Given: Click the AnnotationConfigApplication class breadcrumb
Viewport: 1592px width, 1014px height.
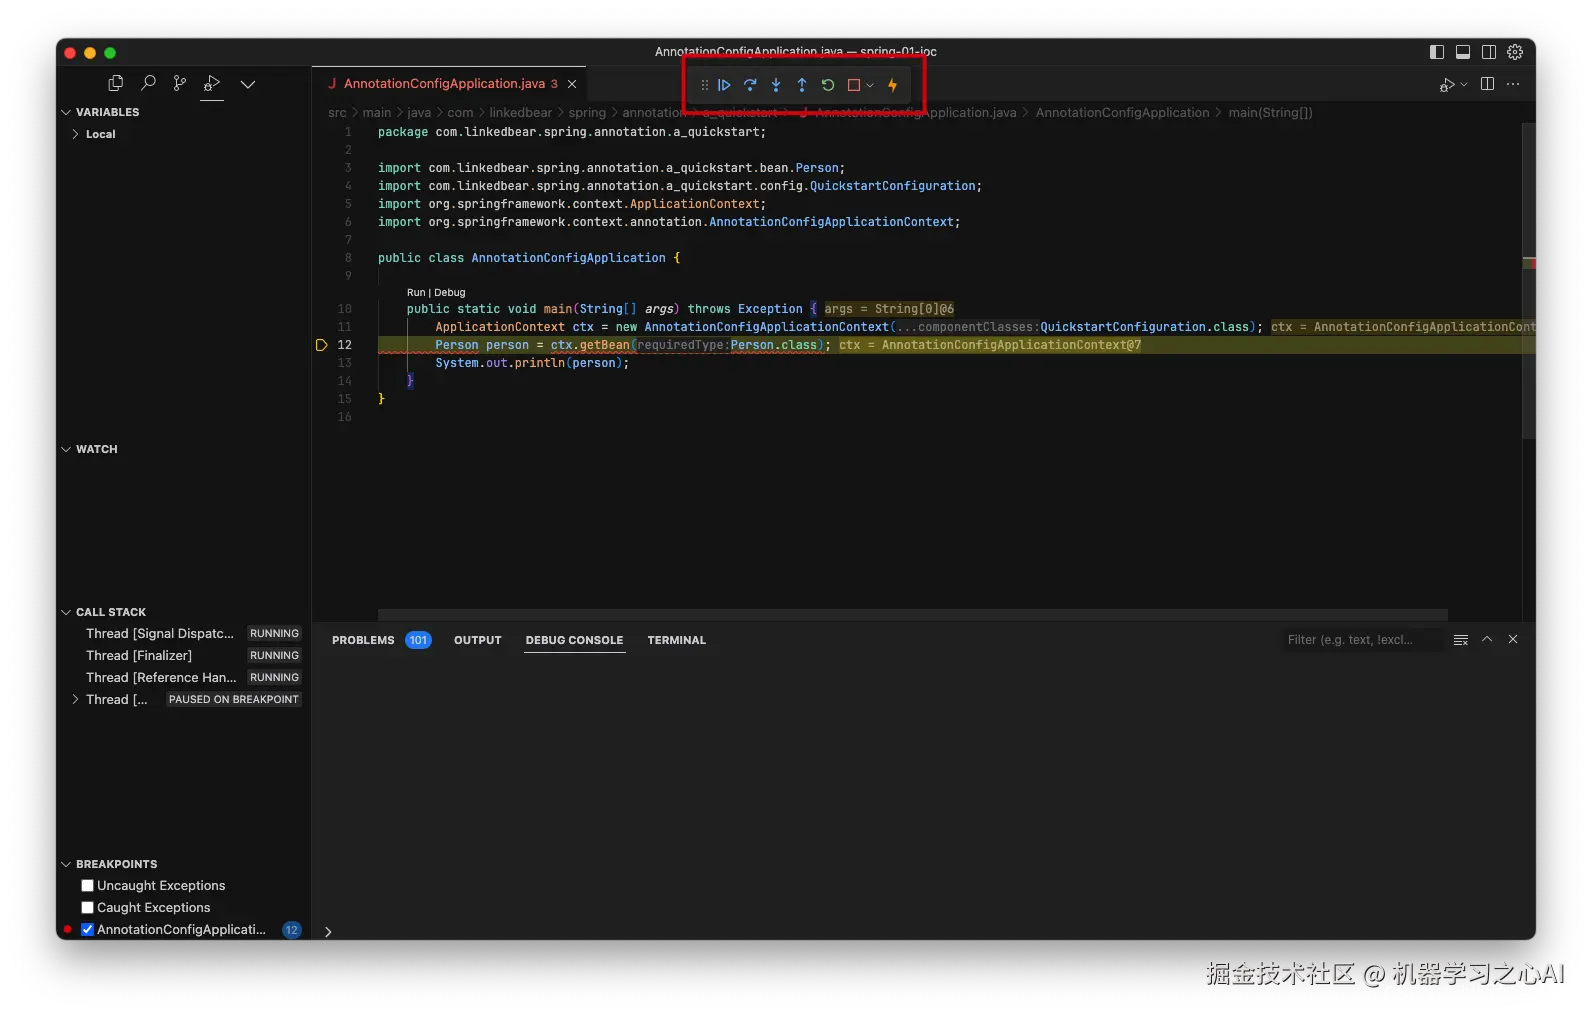Looking at the screenshot, I should coord(1122,113).
